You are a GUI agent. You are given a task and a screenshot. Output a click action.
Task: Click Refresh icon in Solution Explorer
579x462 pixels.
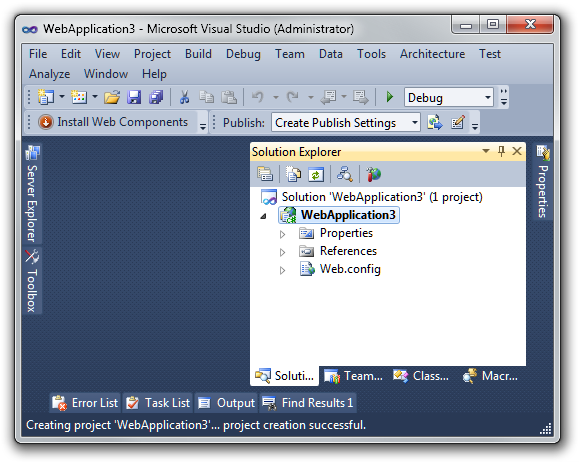(316, 174)
